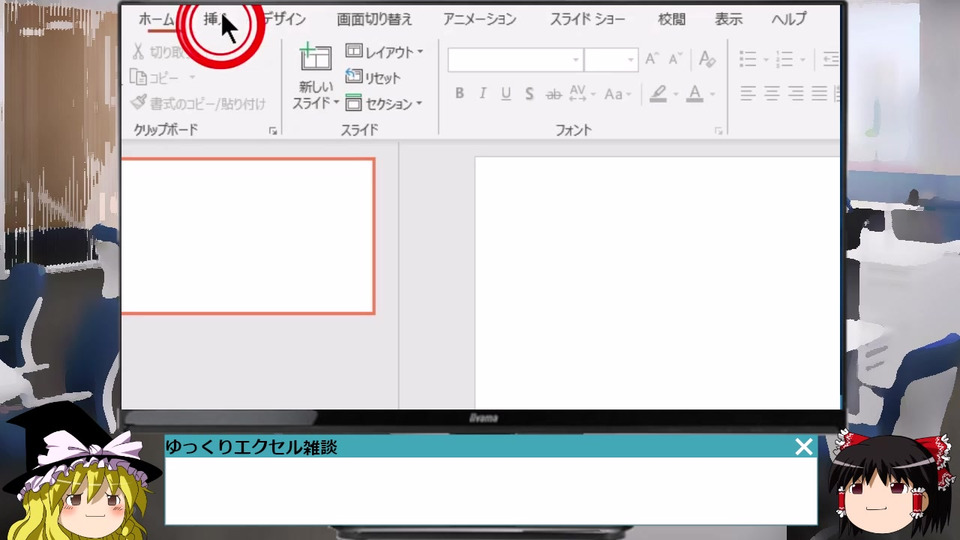Select the slide thumbnail in the panel

coord(248,236)
